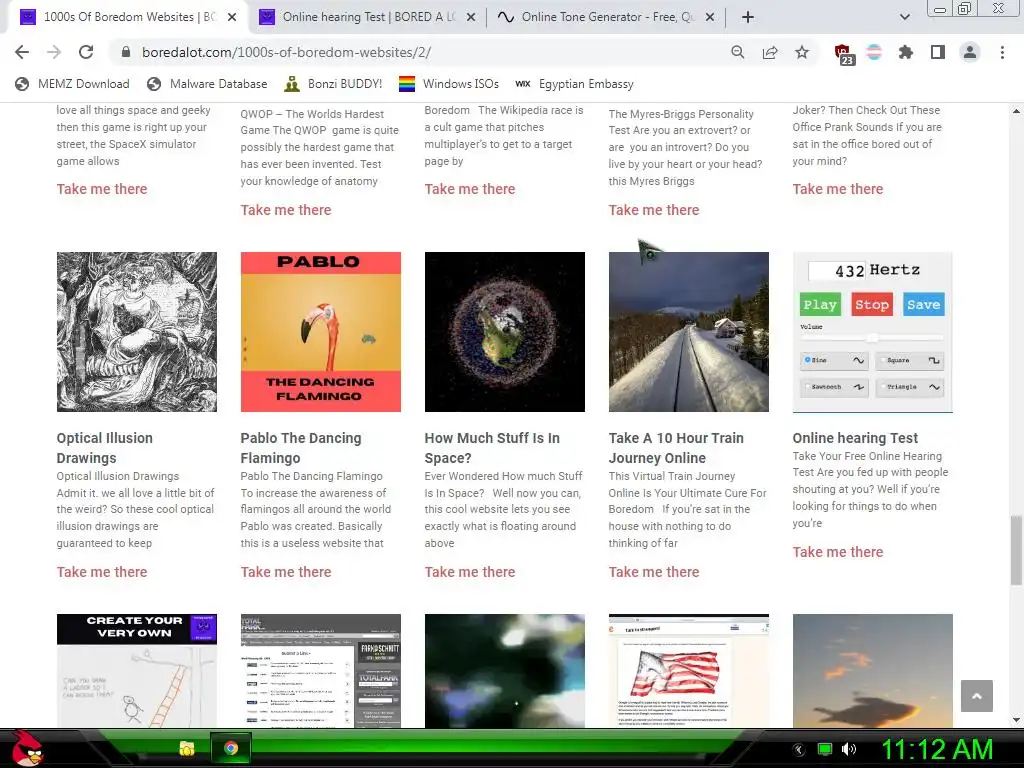Go back to the previous page

[x=22, y=52]
